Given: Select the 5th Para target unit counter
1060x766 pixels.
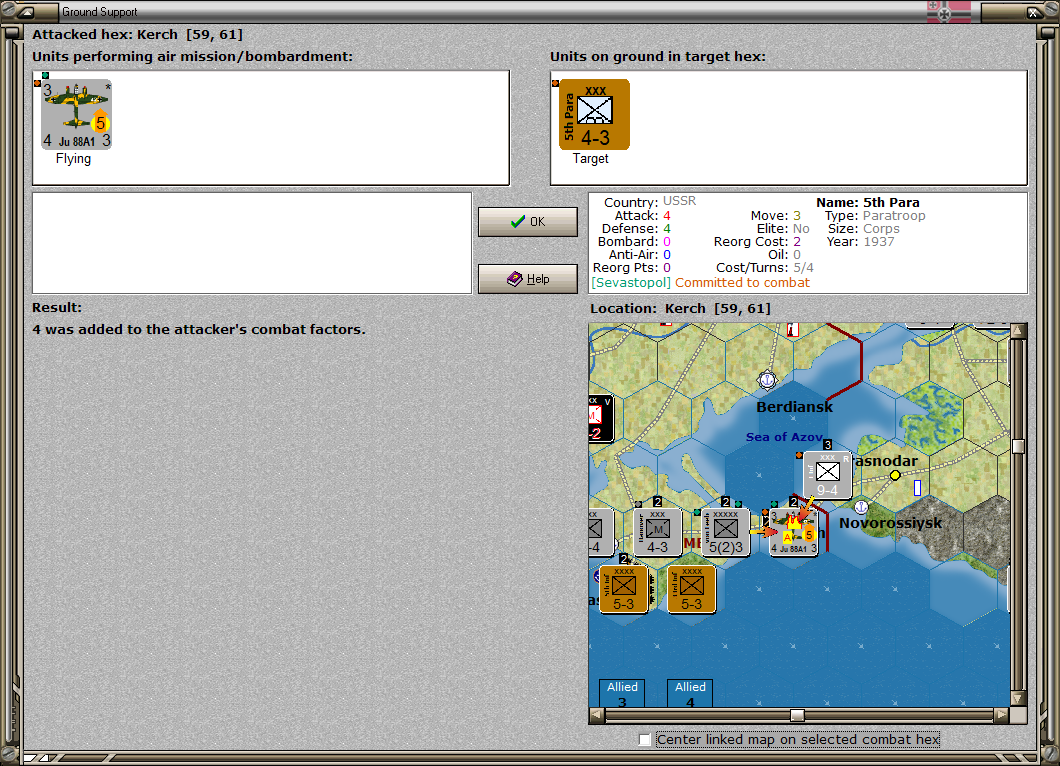Looking at the screenshot, I should (594, 114).
